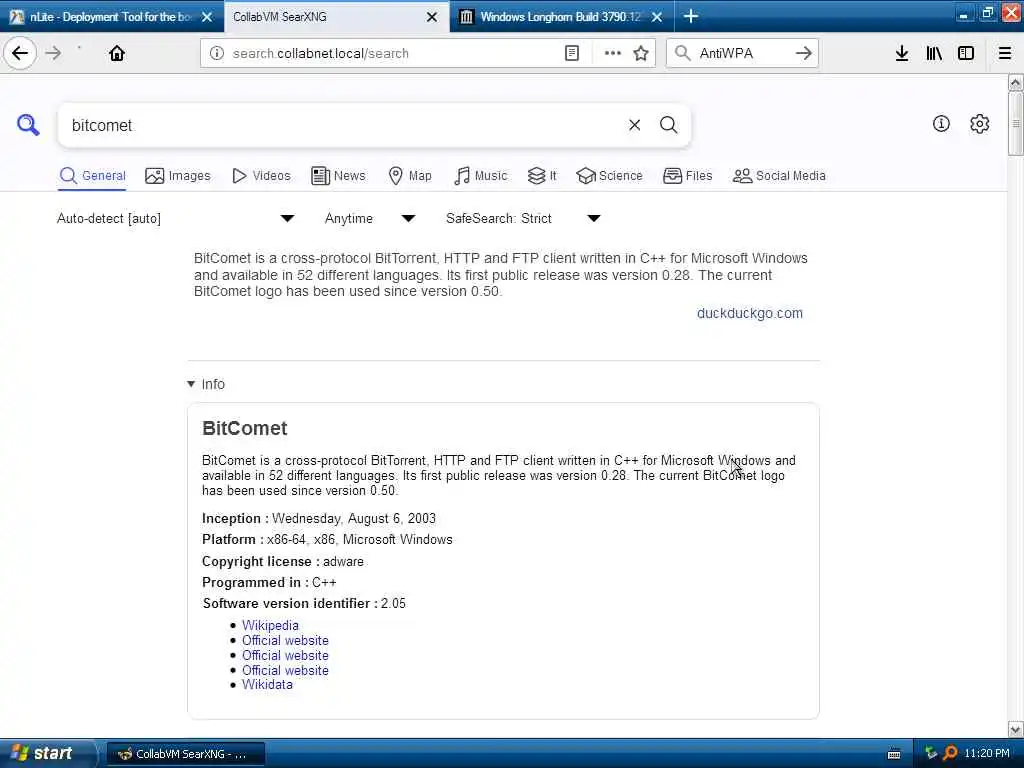Select the Images search category
This screenshot has height=768, width=1024.
coord(178,176)
